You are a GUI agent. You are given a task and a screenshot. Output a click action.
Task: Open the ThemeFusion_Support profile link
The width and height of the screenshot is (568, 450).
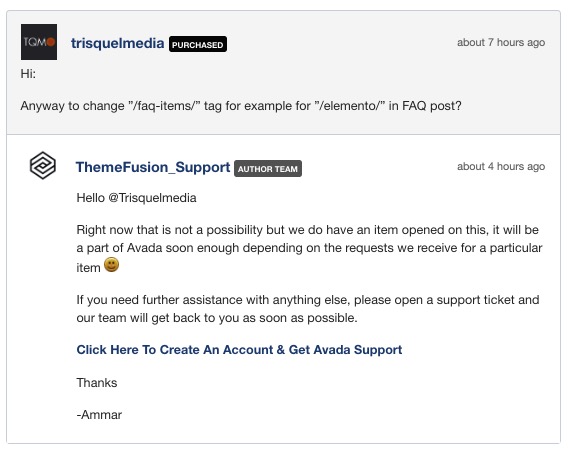(153, 167)
